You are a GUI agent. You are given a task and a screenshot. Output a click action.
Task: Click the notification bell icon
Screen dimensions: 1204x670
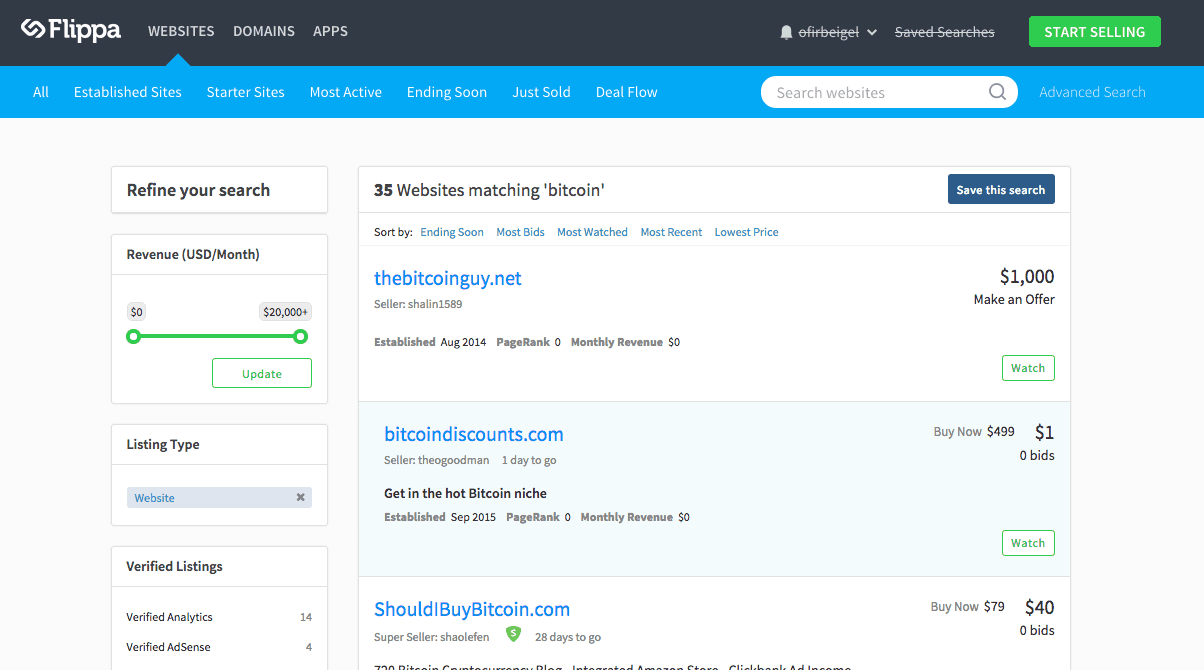click(x=786, y=32)
